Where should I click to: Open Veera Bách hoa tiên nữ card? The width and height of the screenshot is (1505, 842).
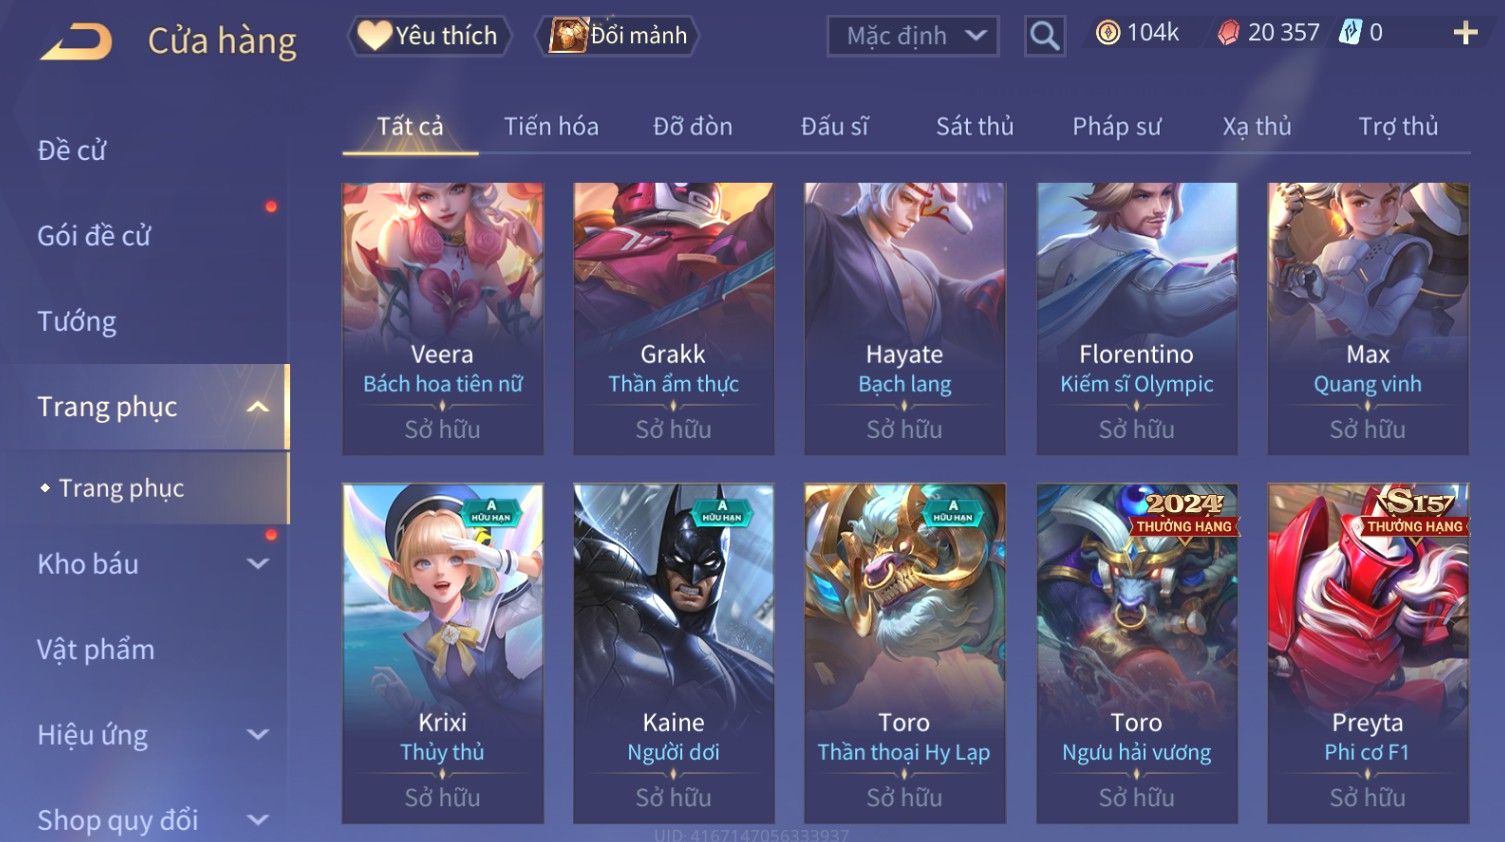click(442, 318)
